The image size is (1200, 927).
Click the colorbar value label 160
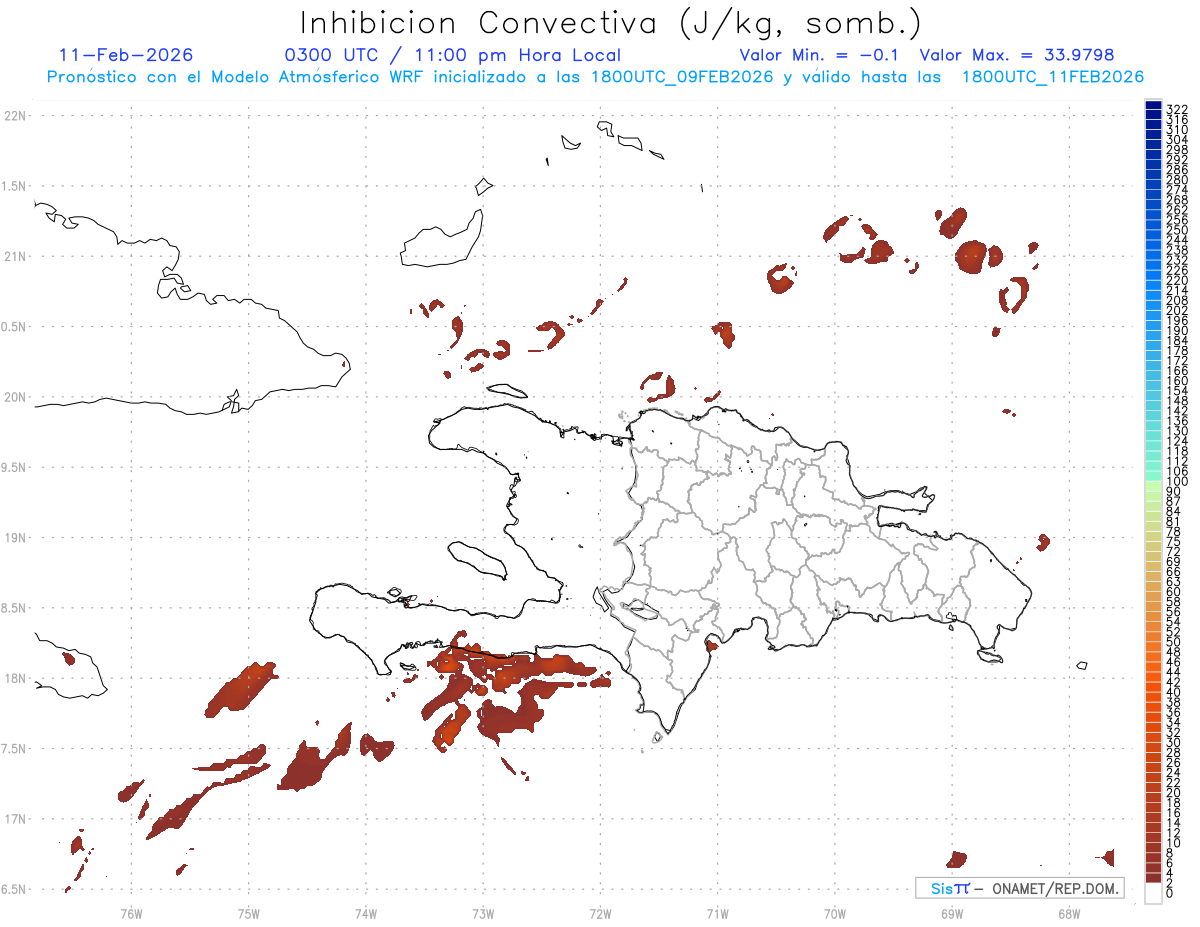[x=1177, y=380]
